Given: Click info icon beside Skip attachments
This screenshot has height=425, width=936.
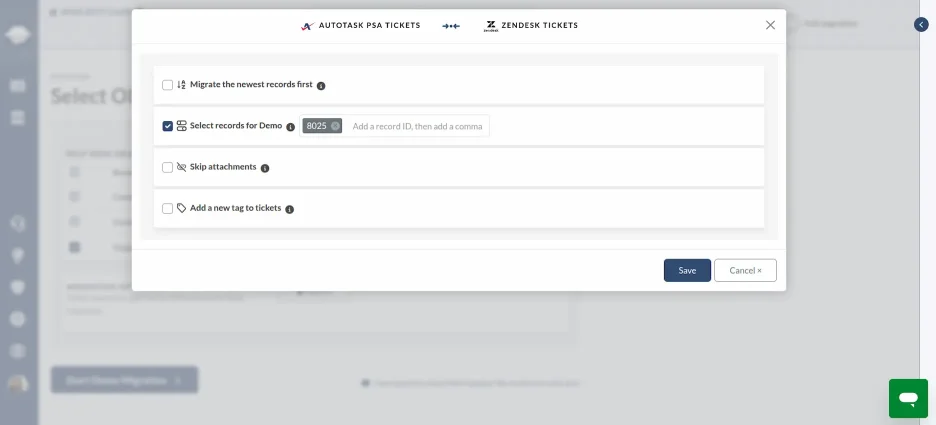Looking at the screenshot, I should click(x=265, y=168).
